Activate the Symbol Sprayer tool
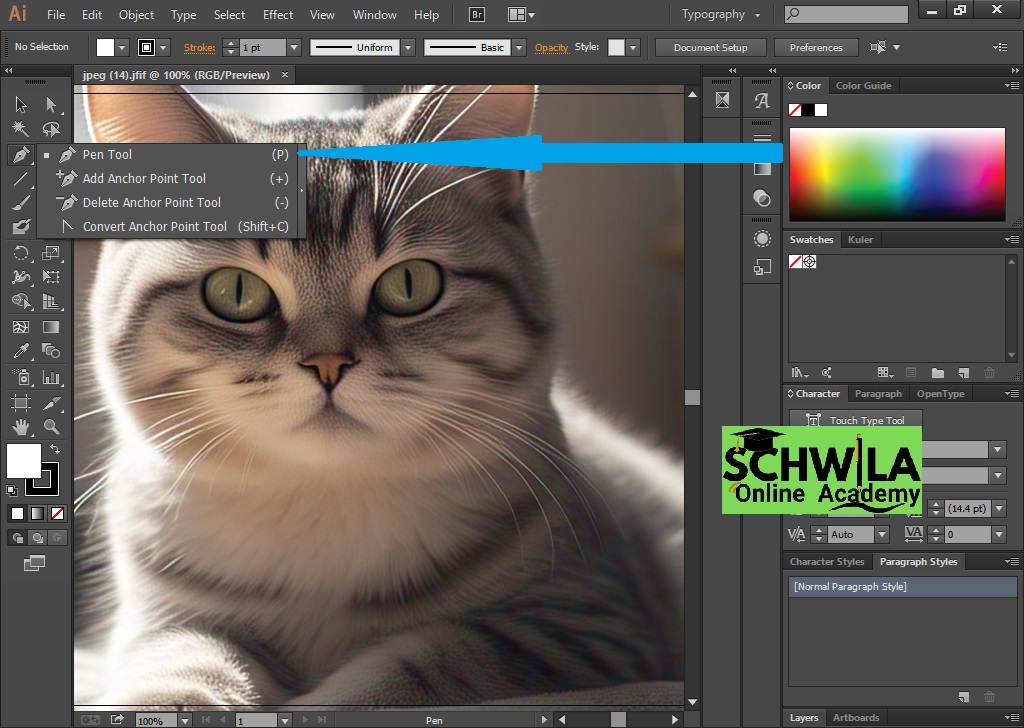Screen dimensions: 1024x728 coord(21,377)
